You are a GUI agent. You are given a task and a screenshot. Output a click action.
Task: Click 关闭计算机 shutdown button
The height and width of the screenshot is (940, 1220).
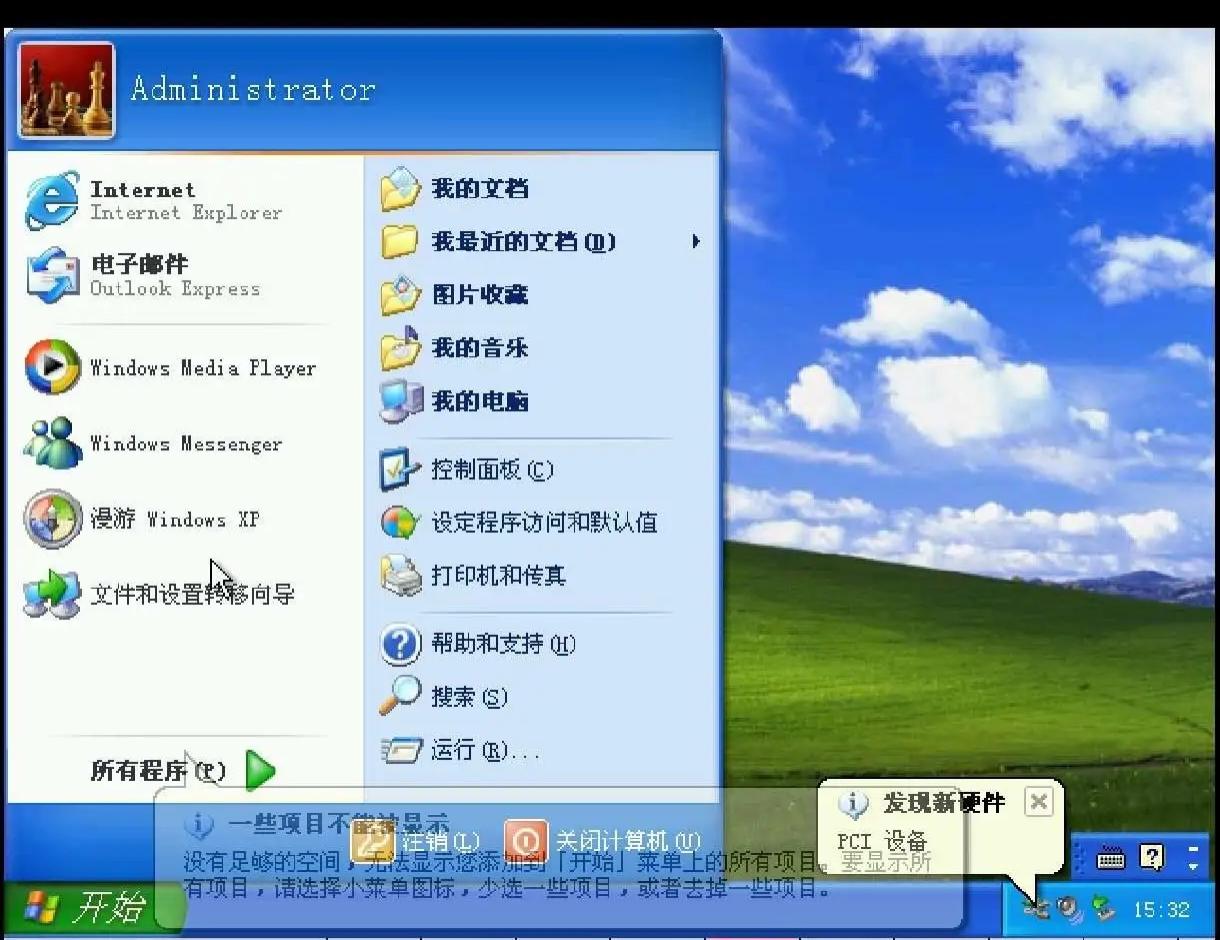(602, 841)
